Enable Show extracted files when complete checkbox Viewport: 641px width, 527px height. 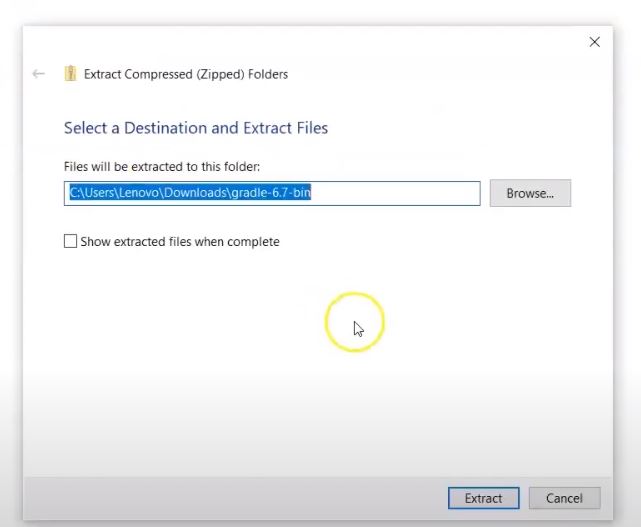point(70,241)
